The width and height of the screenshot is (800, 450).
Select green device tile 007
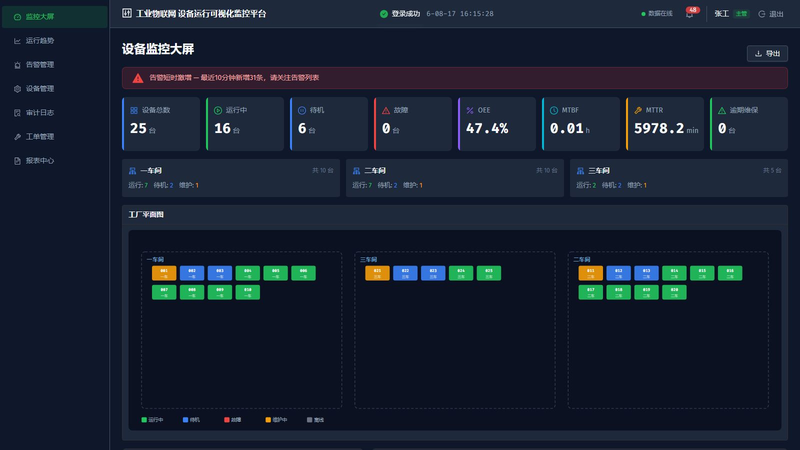[x=164, y=292]
